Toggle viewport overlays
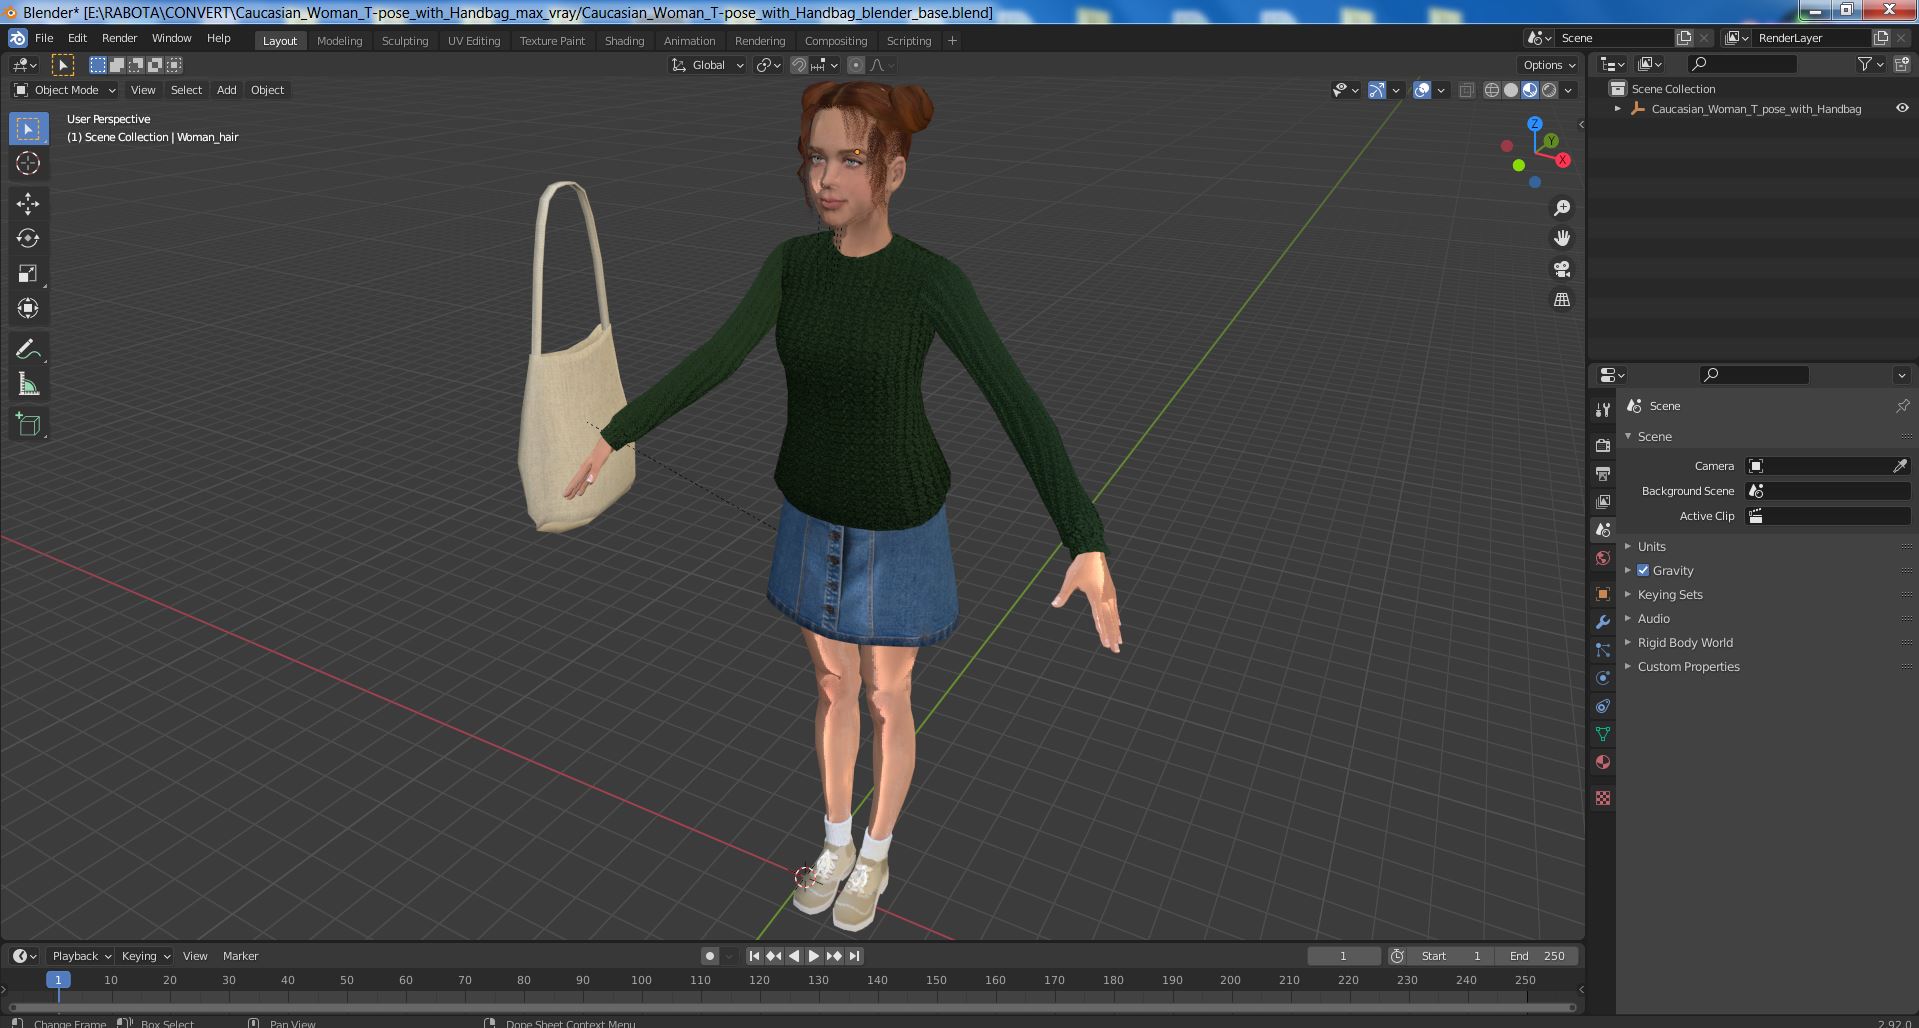Image resolution: width=1919 pixels, height=1028 pixels. click(x=1422, y=90)
